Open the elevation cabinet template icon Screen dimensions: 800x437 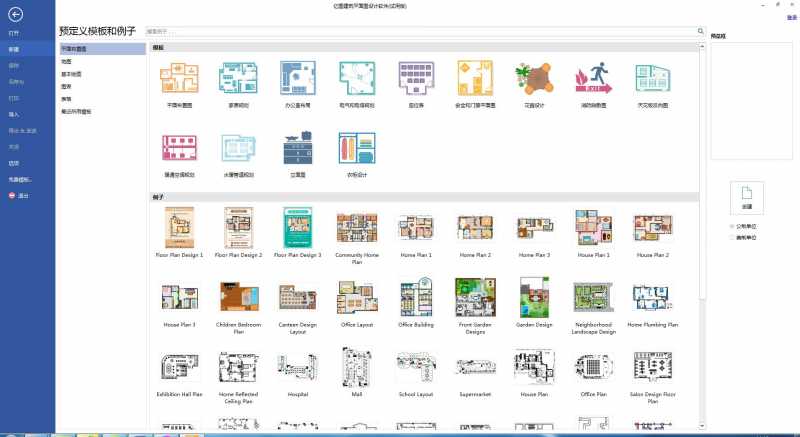click(296, 150)
